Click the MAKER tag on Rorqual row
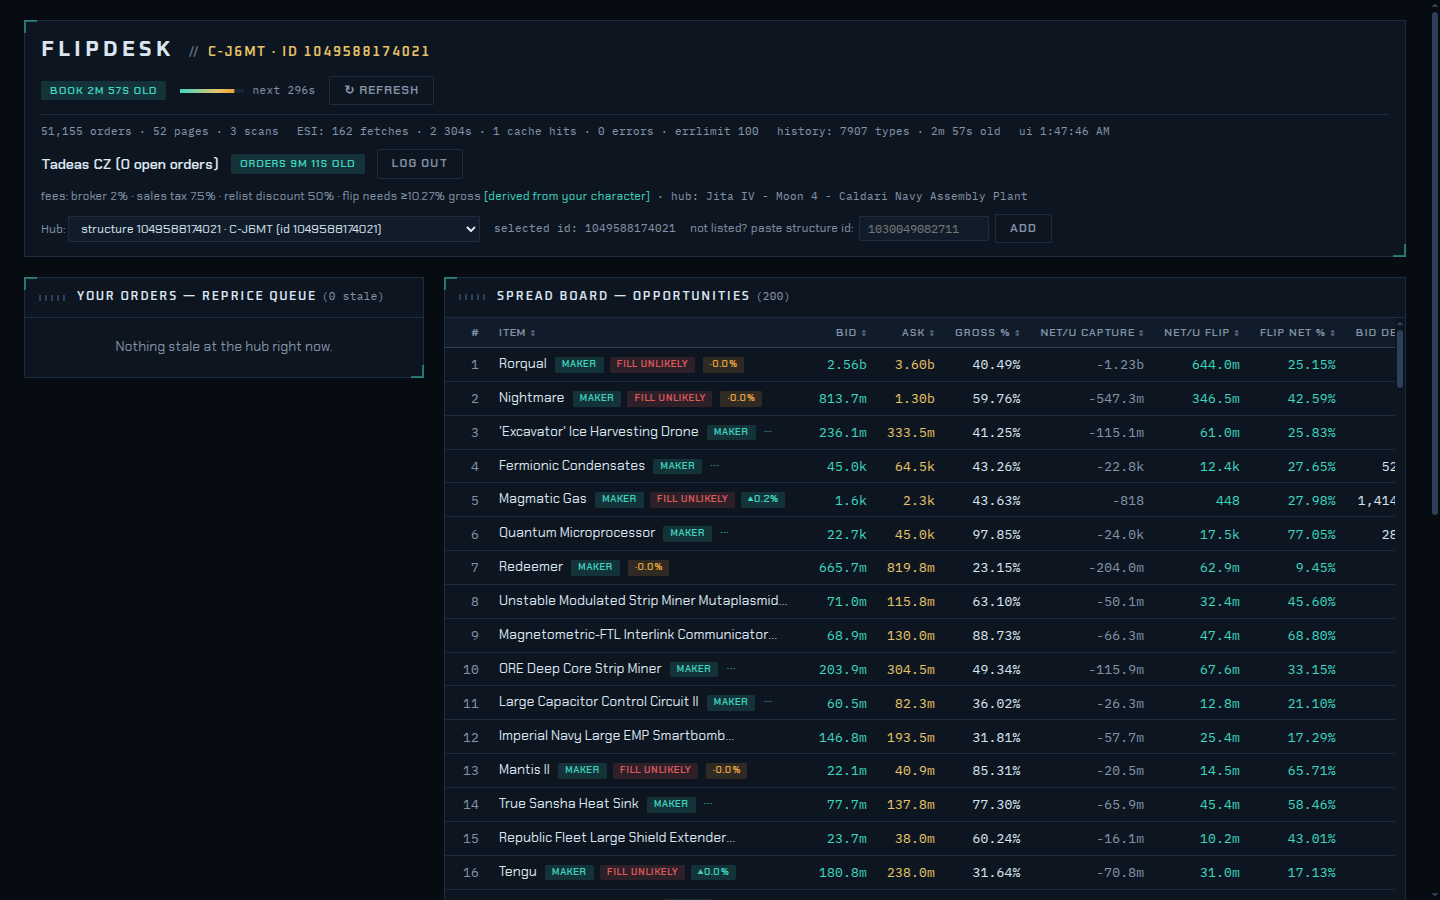Image resolution: width=1440 pixels, height=900 pixels. point(579,364)
